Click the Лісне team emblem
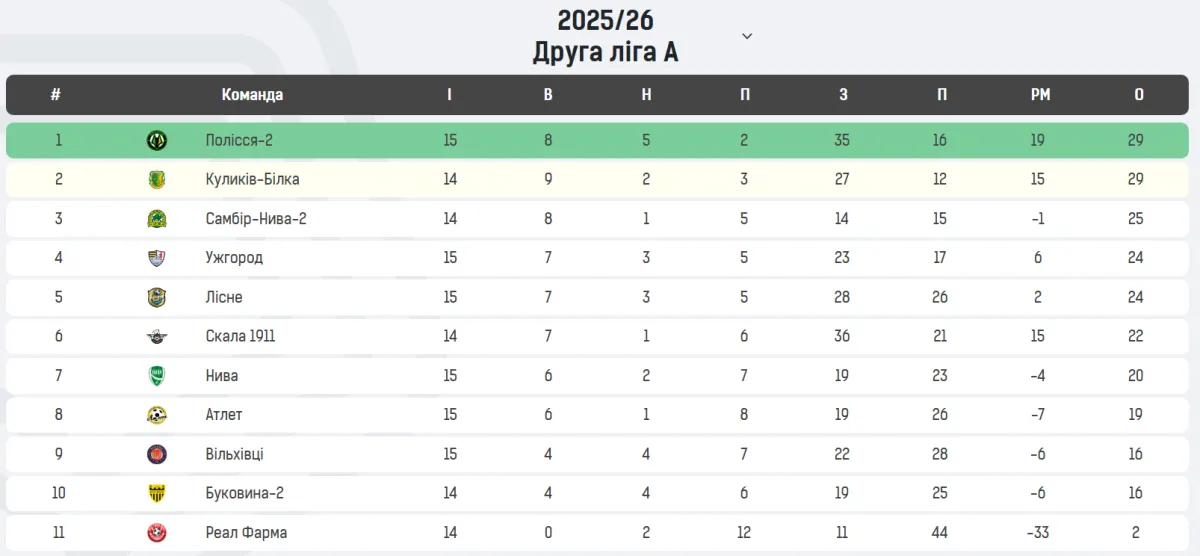The width and height of the screenshot is (1200, 556). (x=157, y=297)
